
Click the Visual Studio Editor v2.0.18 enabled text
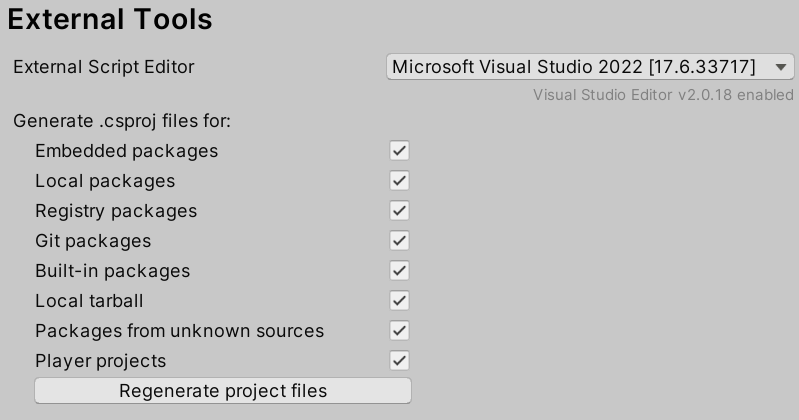(x=663, y=95)
